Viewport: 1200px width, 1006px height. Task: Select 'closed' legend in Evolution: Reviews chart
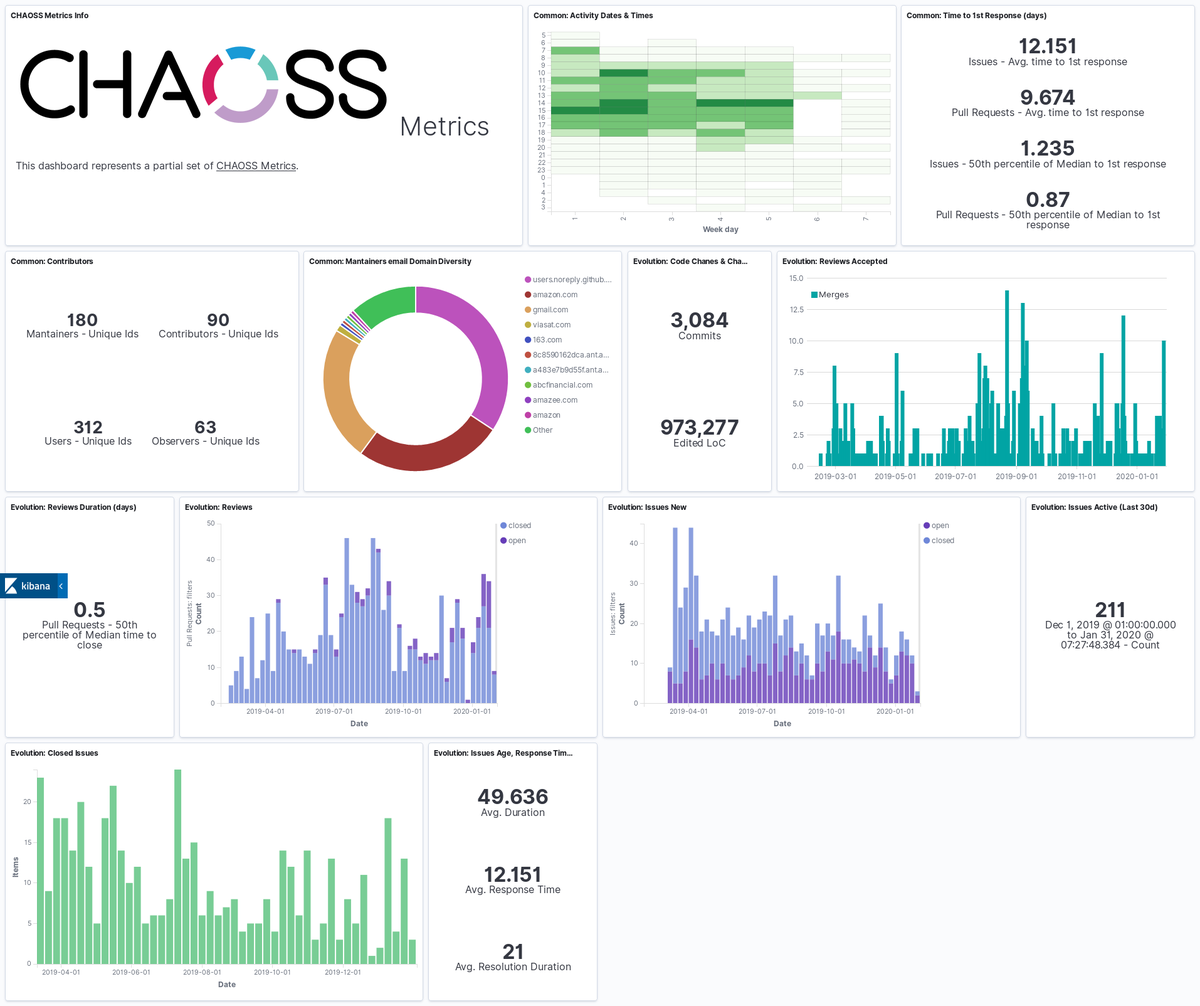pyautogui.click(x=514, y=525)
